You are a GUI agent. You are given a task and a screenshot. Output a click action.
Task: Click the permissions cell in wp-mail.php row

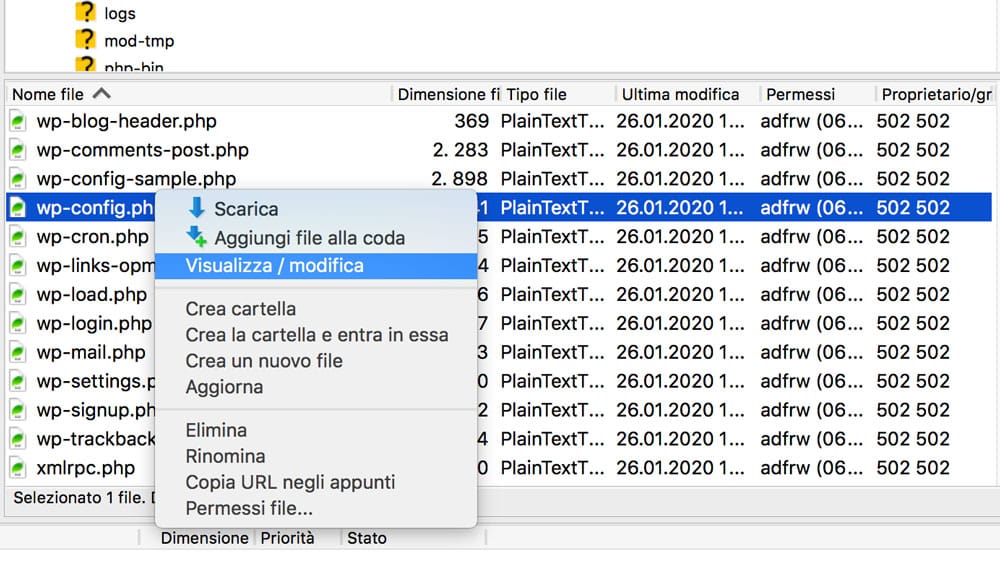point(811,353)
